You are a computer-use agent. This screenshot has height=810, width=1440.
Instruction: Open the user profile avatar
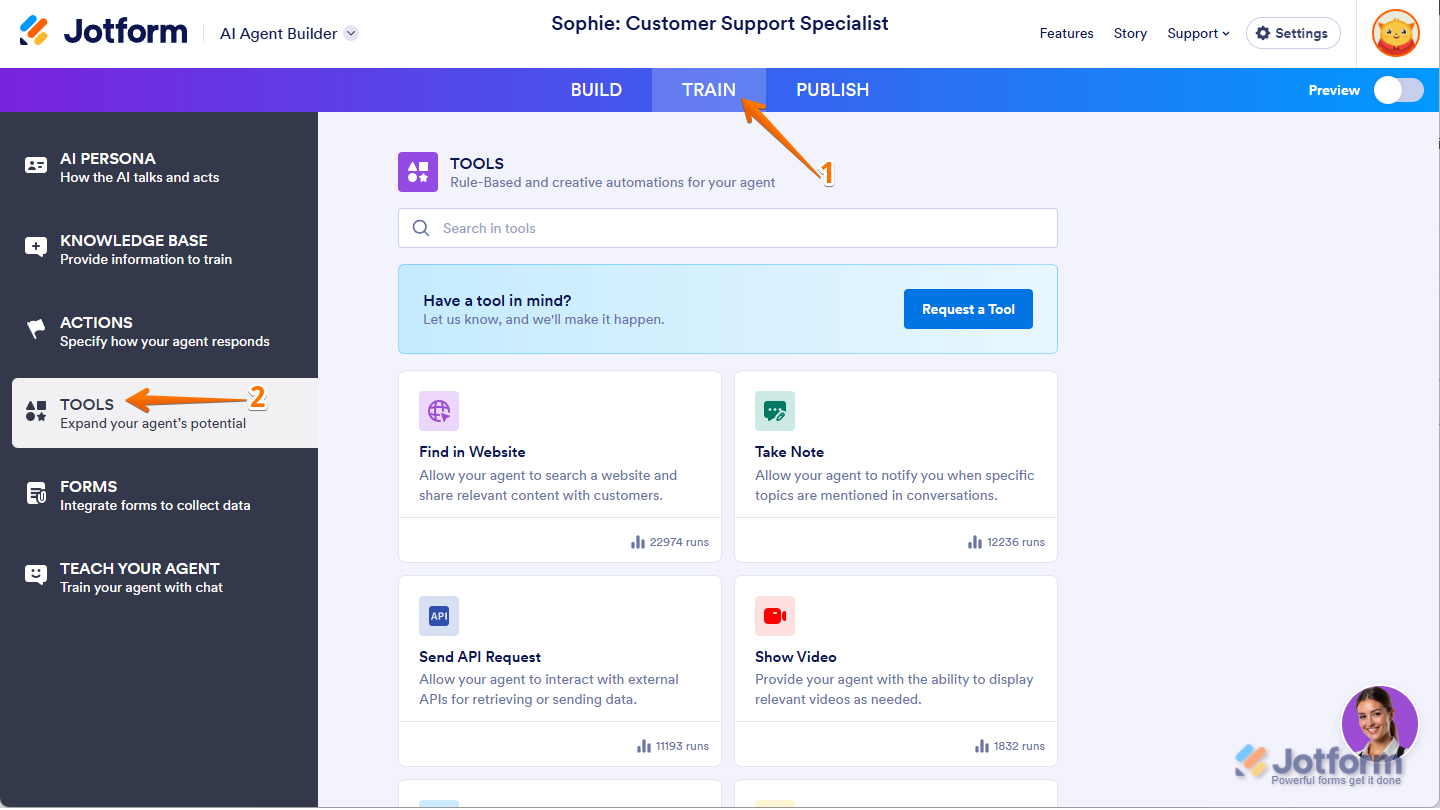pyautogui.click(x=1395, y=33)
